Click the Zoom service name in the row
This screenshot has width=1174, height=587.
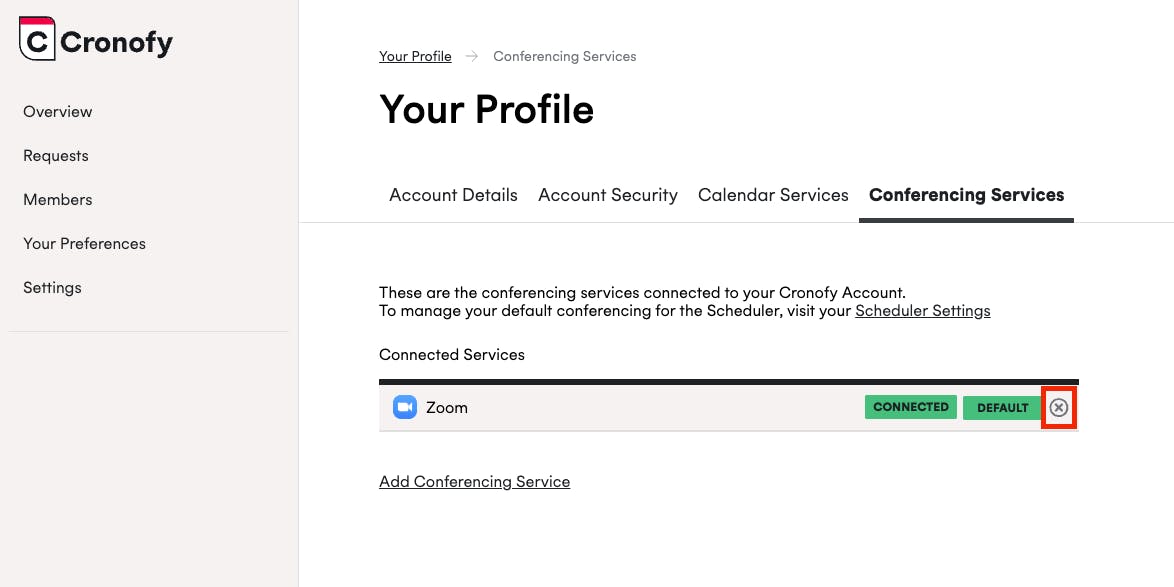[x=447, y=407]
